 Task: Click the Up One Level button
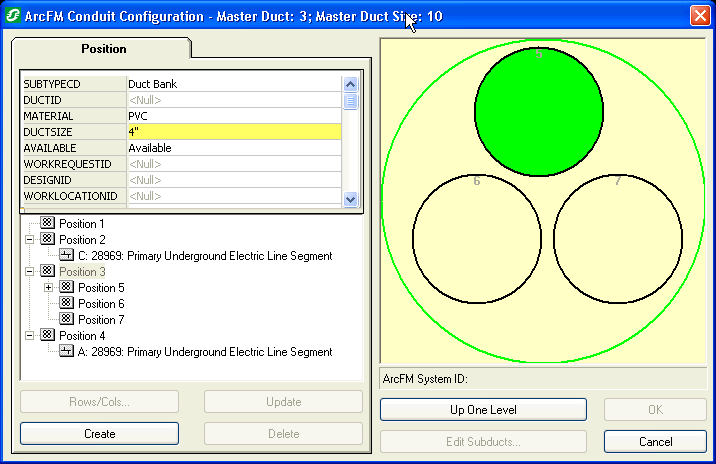[x=483, y=410]
